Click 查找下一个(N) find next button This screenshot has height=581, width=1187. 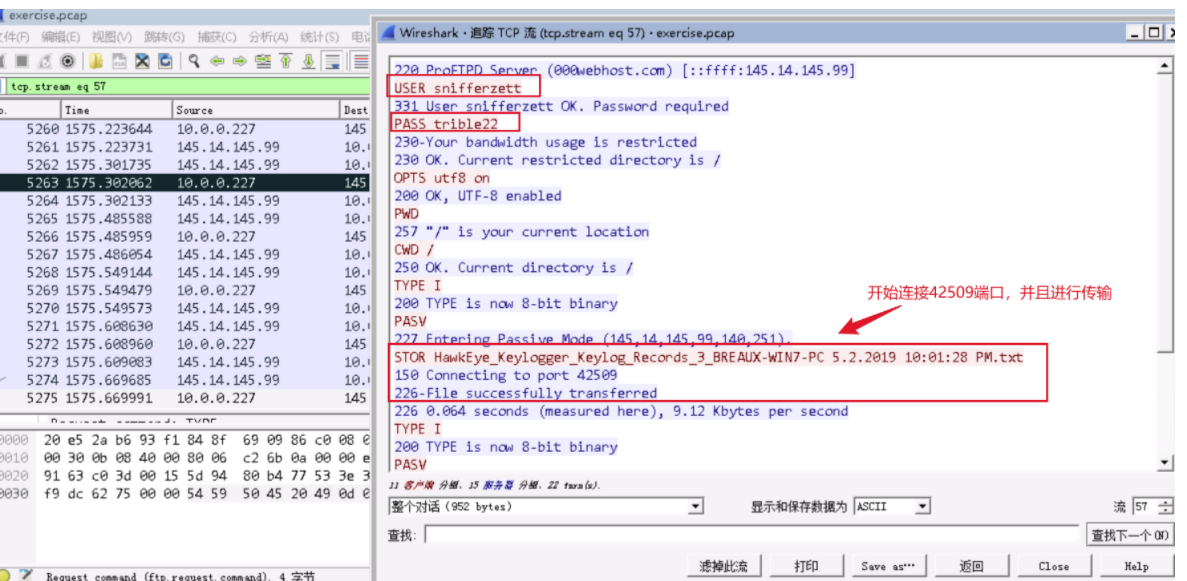(x=1129, y=535)
